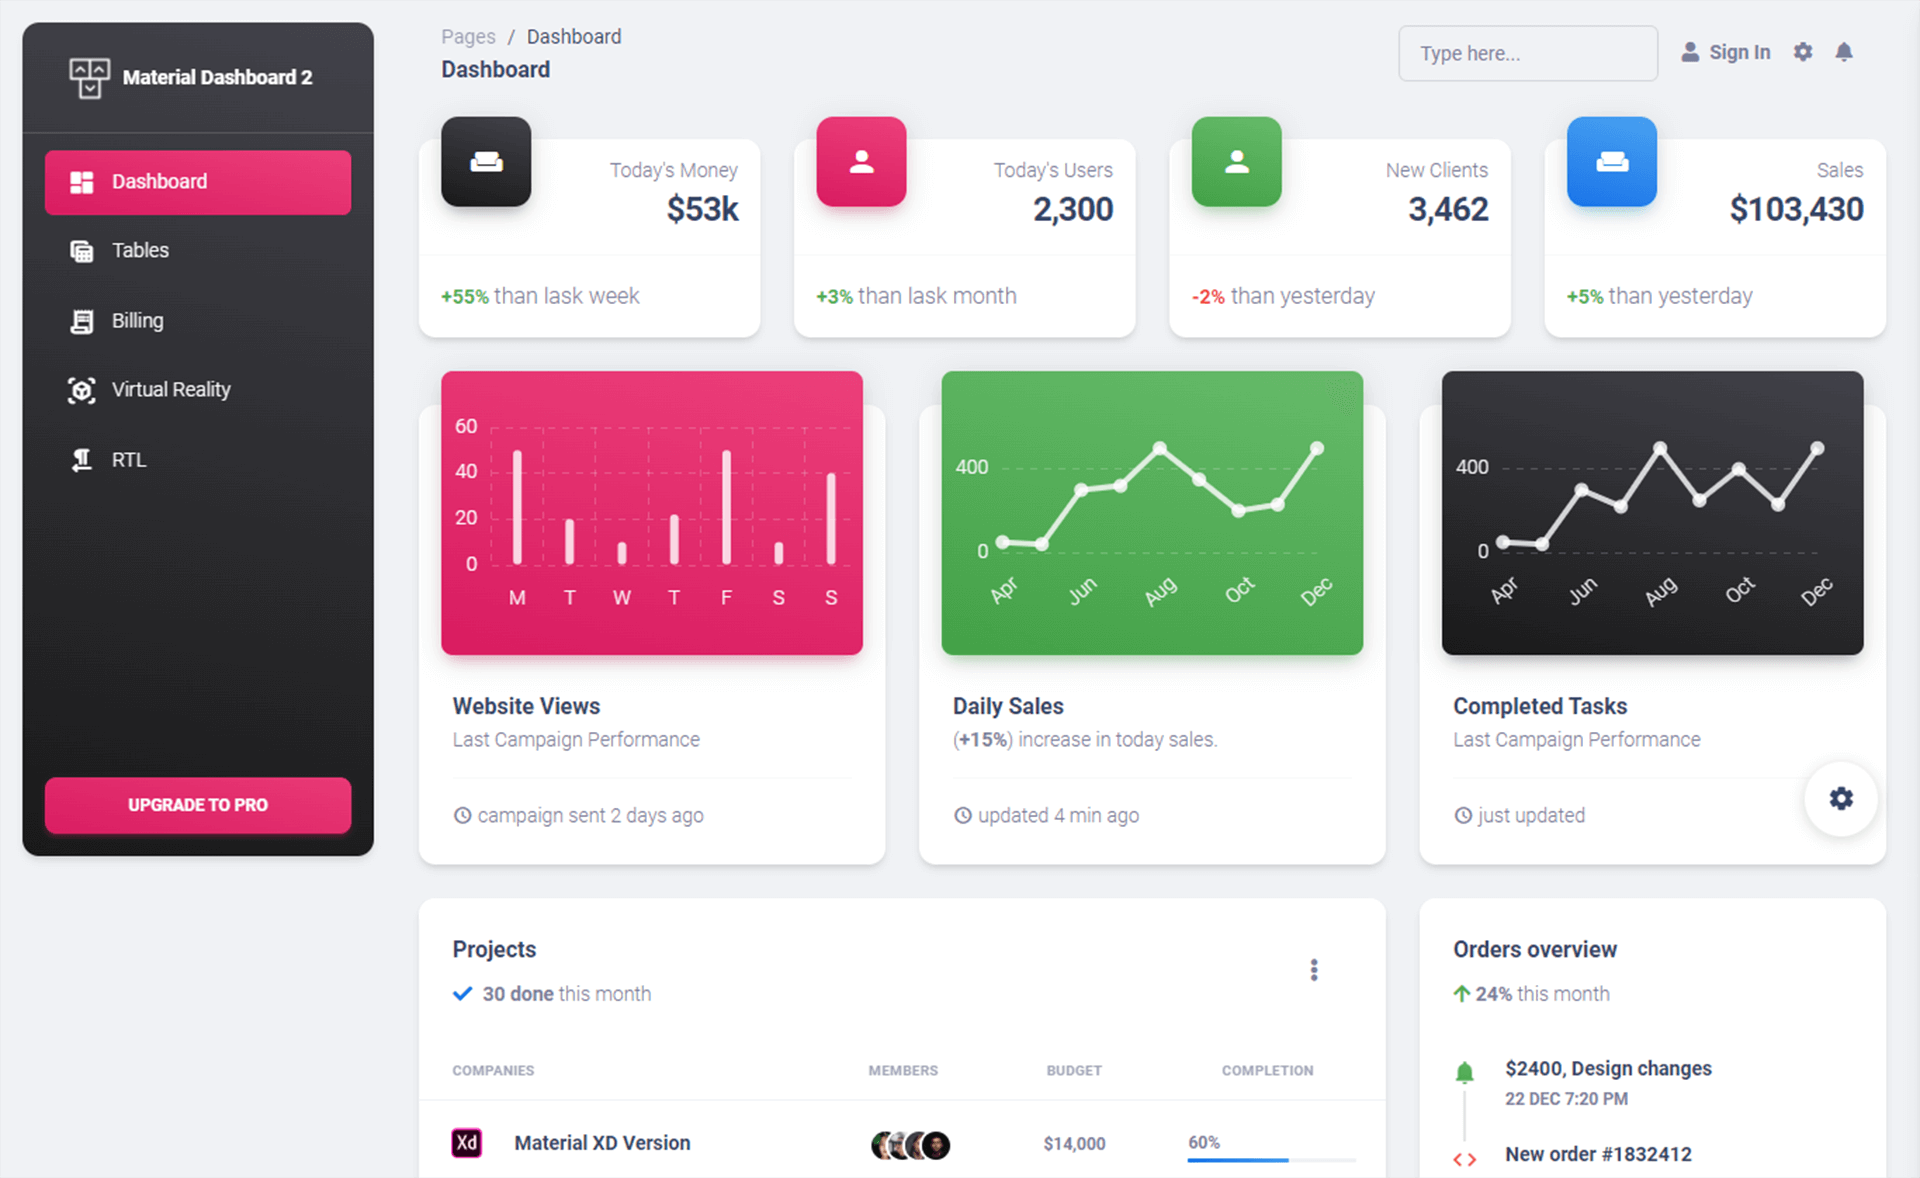1920x1178 pixels.
Task: Click the RTL sidebar icon
Action: 78,458
